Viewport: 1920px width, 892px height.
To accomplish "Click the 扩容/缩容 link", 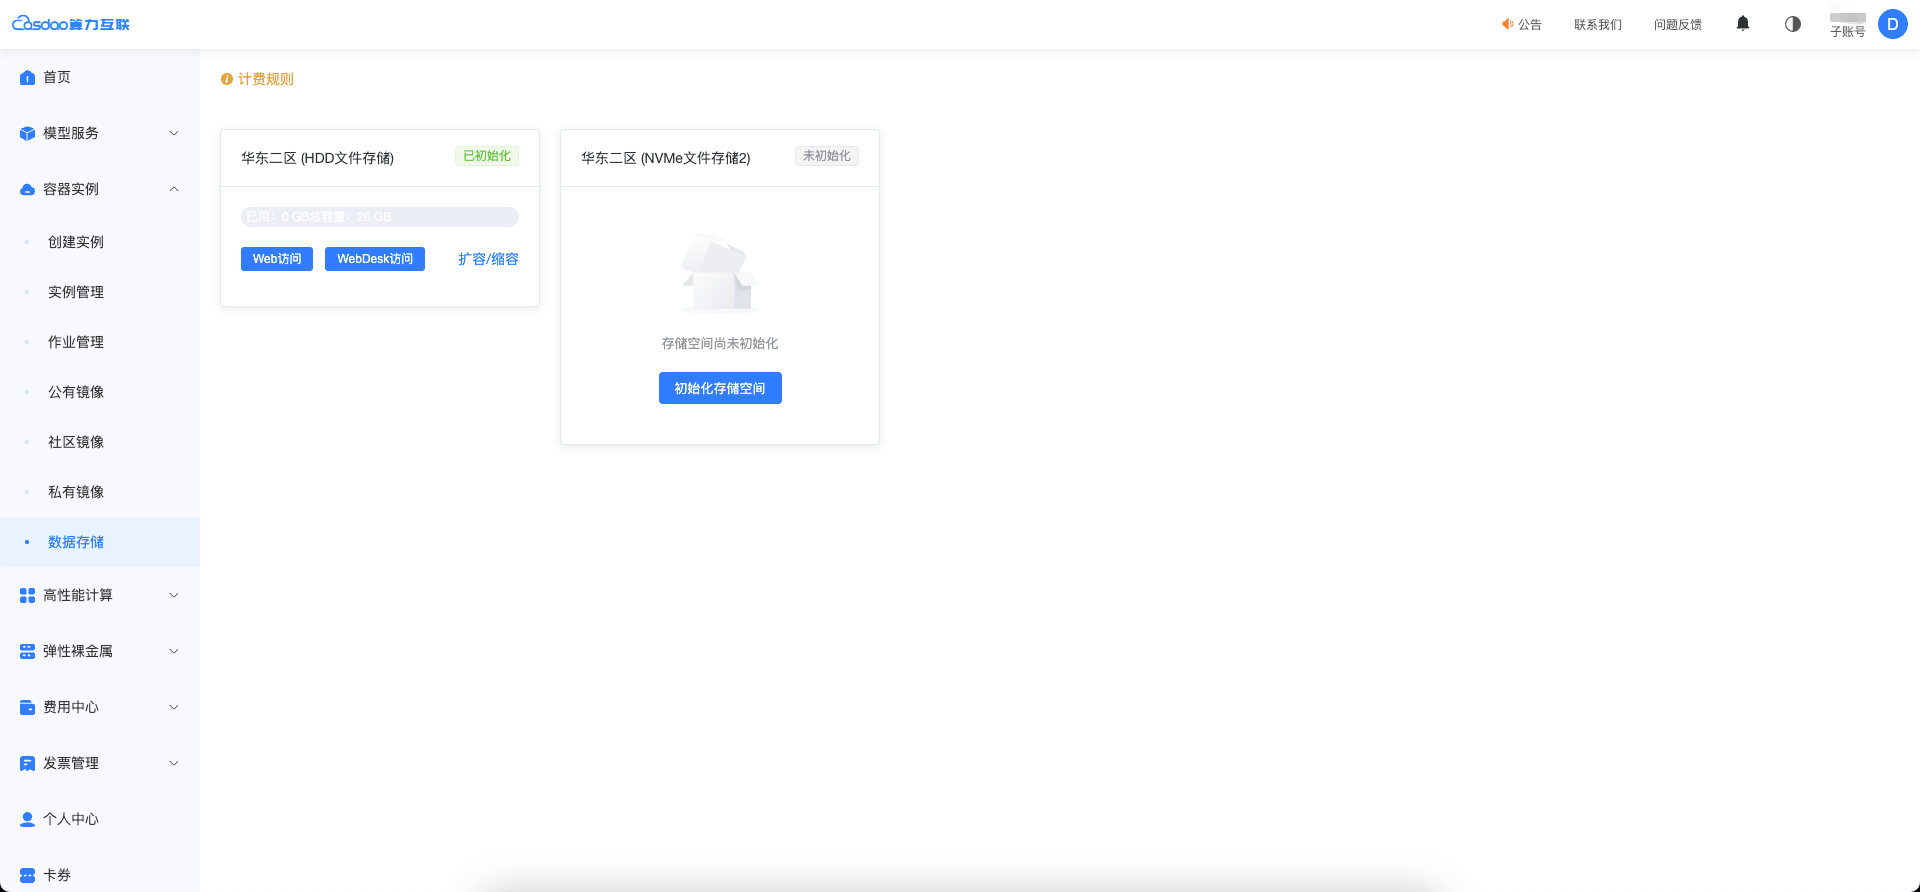I will click(488, 259).
